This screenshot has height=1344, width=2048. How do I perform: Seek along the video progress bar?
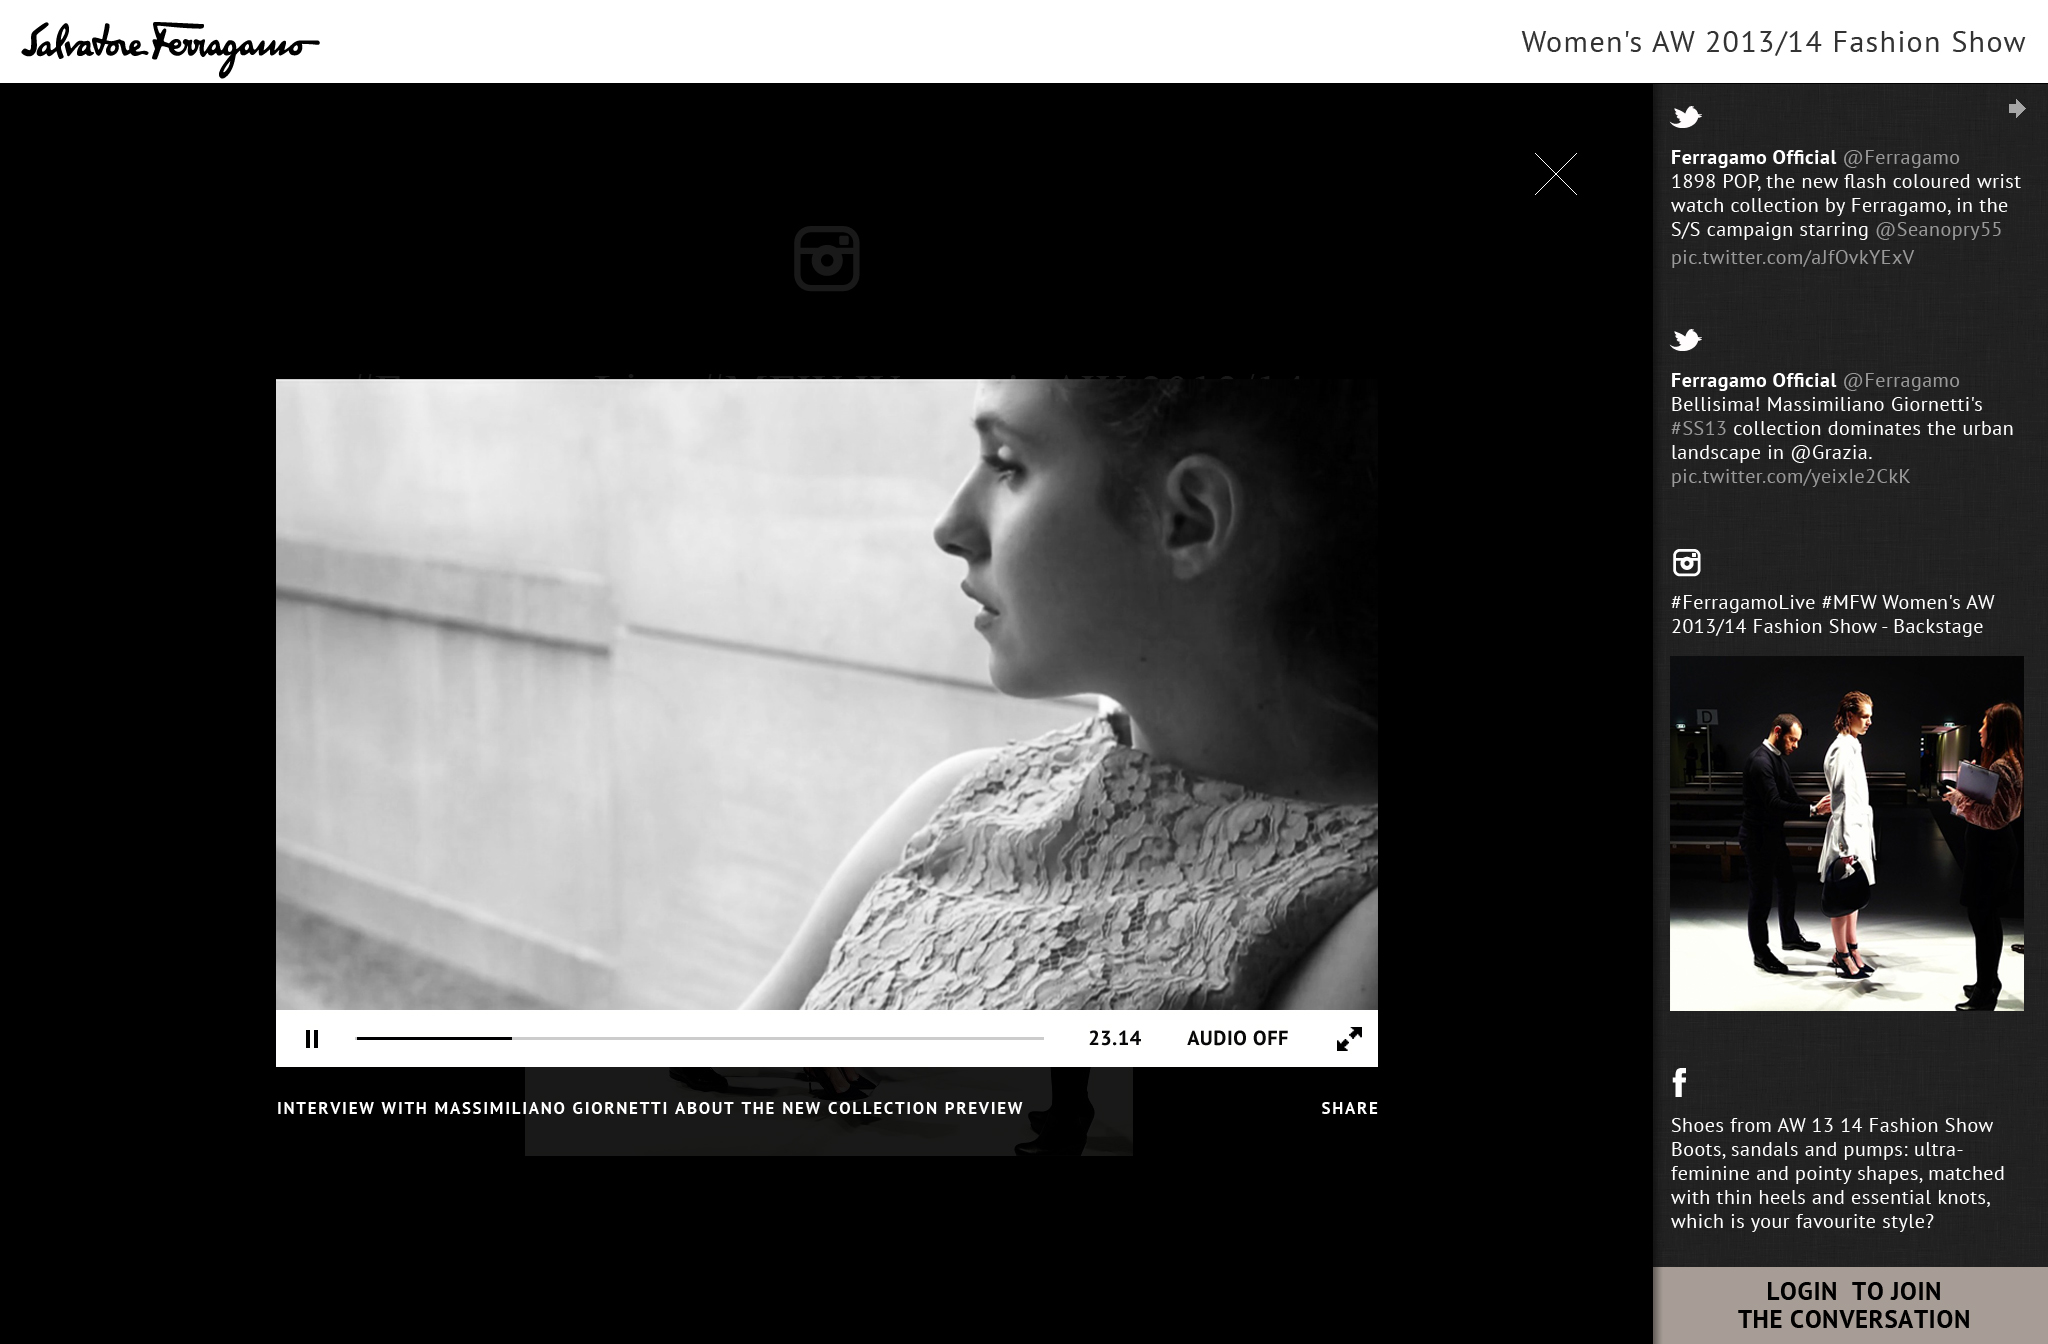pos(700,1038)
